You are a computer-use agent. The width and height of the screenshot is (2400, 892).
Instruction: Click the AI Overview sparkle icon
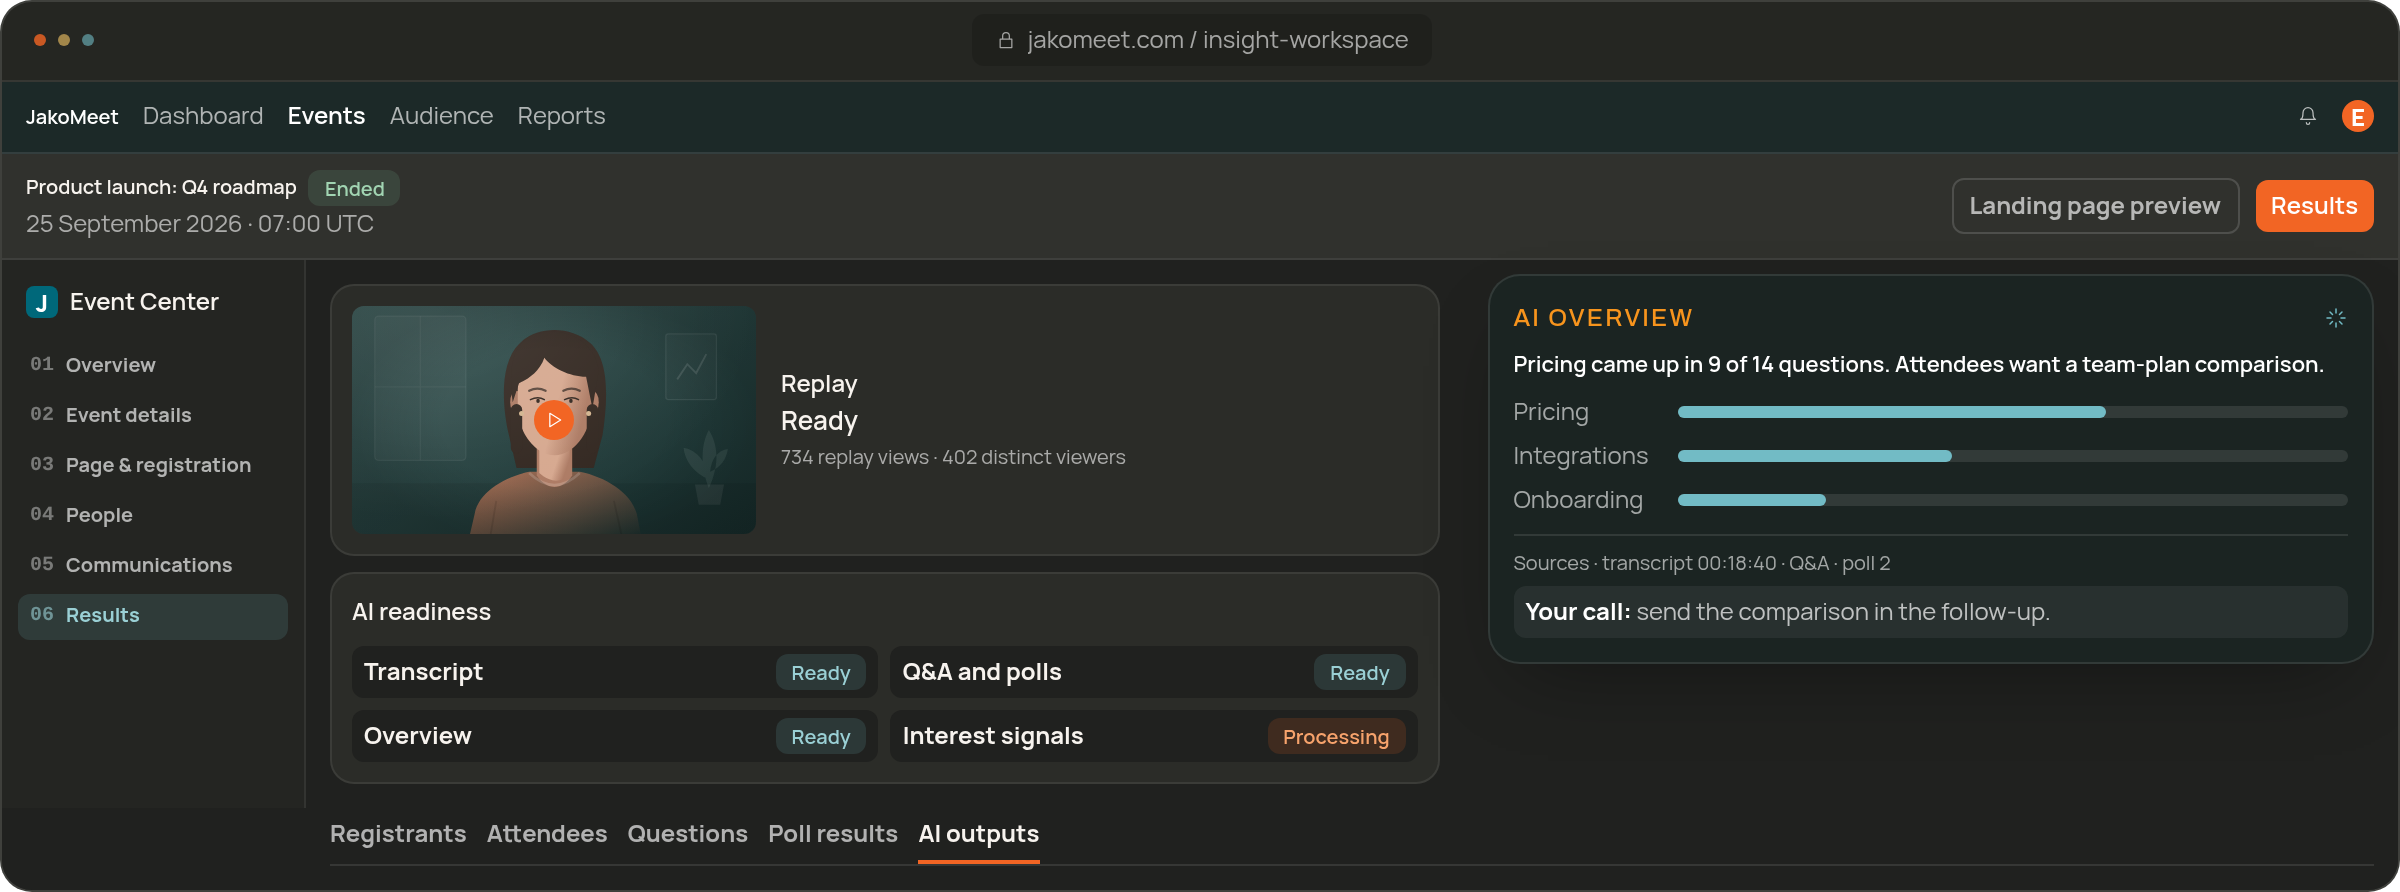click(x=2336, y=318)
